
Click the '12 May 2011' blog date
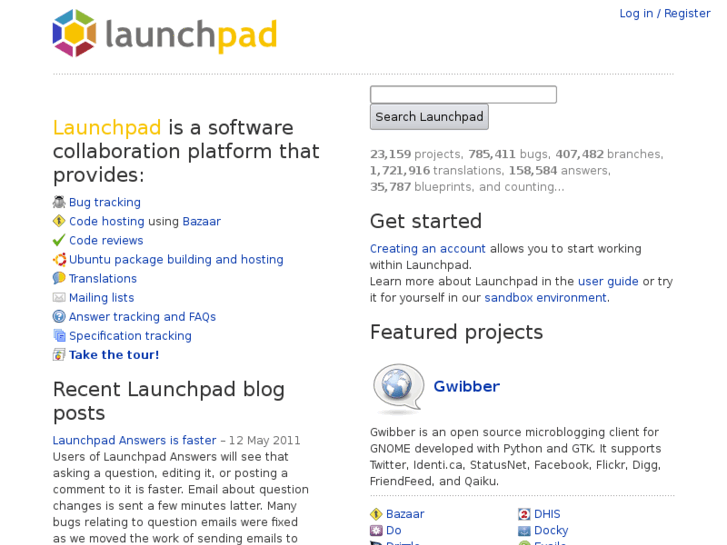pyautogui.click(x=264, y=440)
